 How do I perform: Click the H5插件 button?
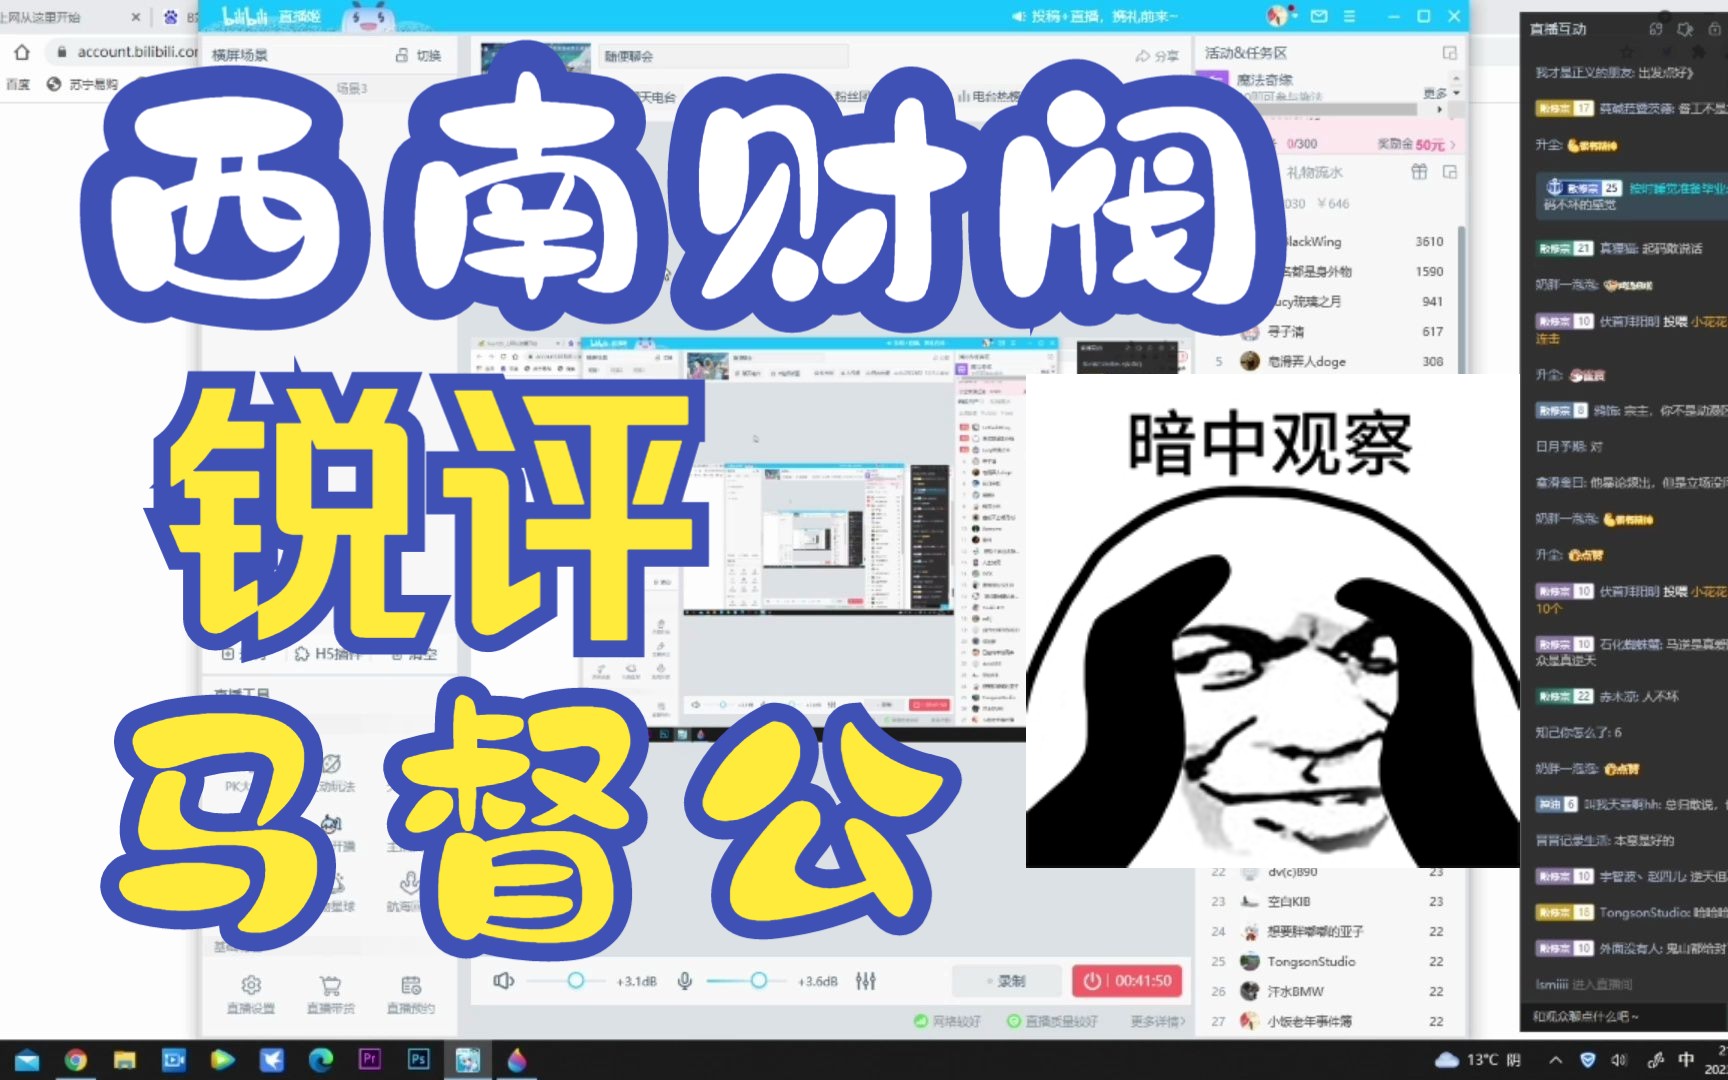point(328,654)
